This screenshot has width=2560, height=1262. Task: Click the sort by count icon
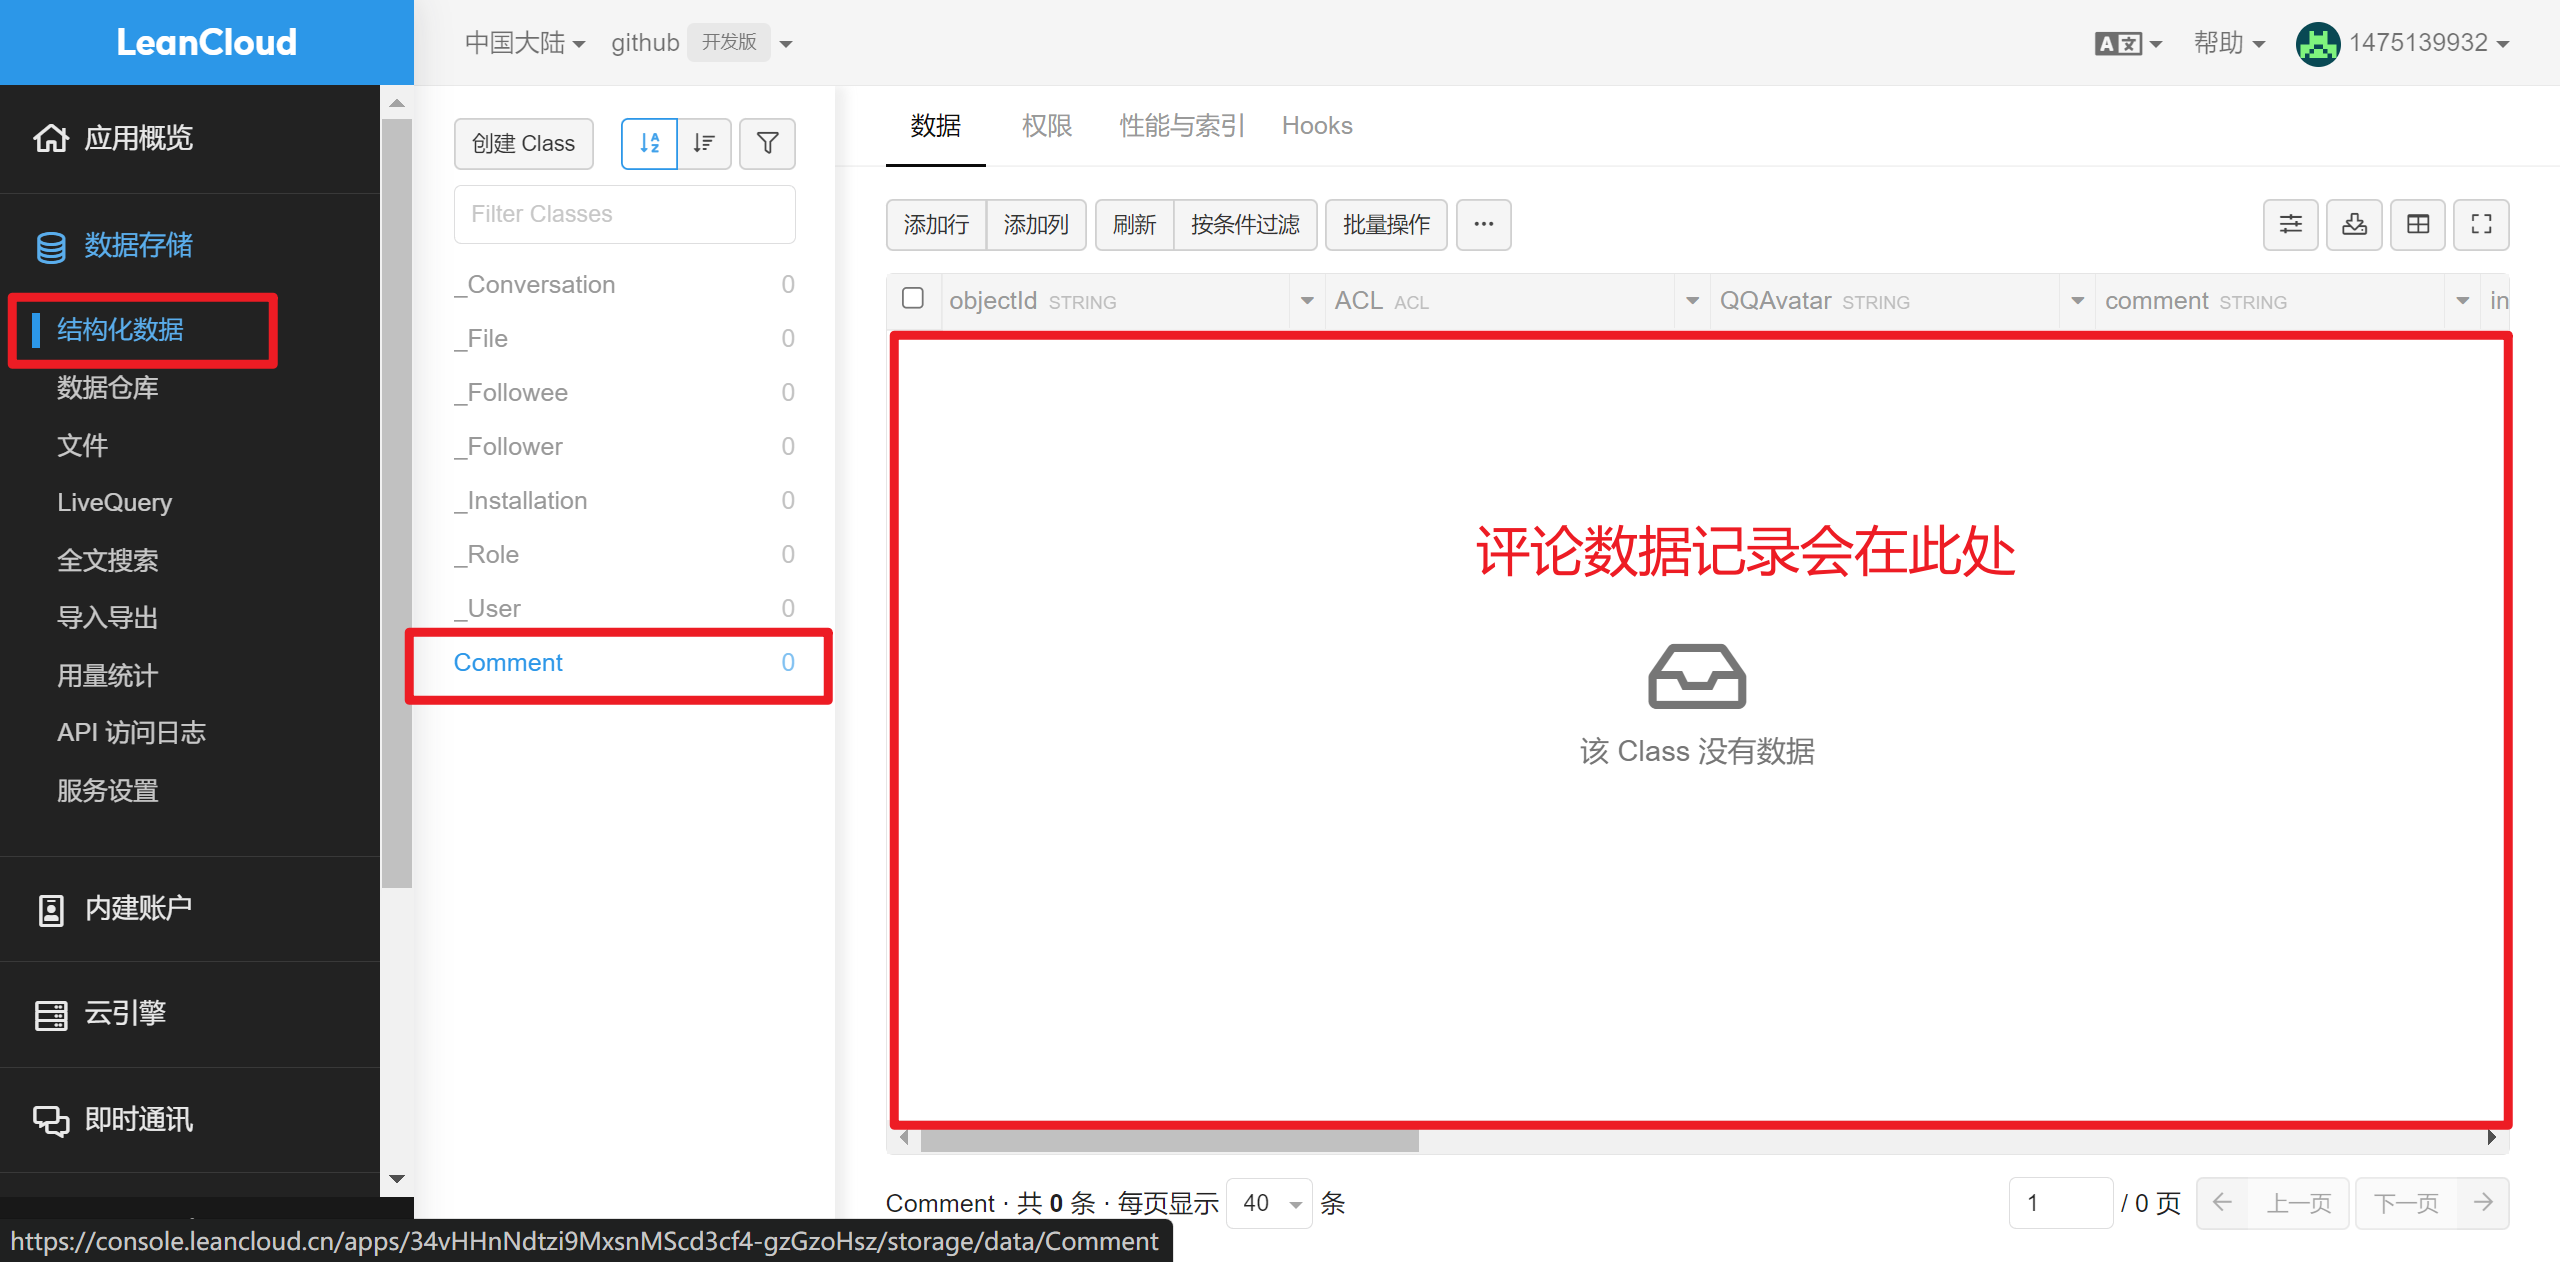[704, 144]
